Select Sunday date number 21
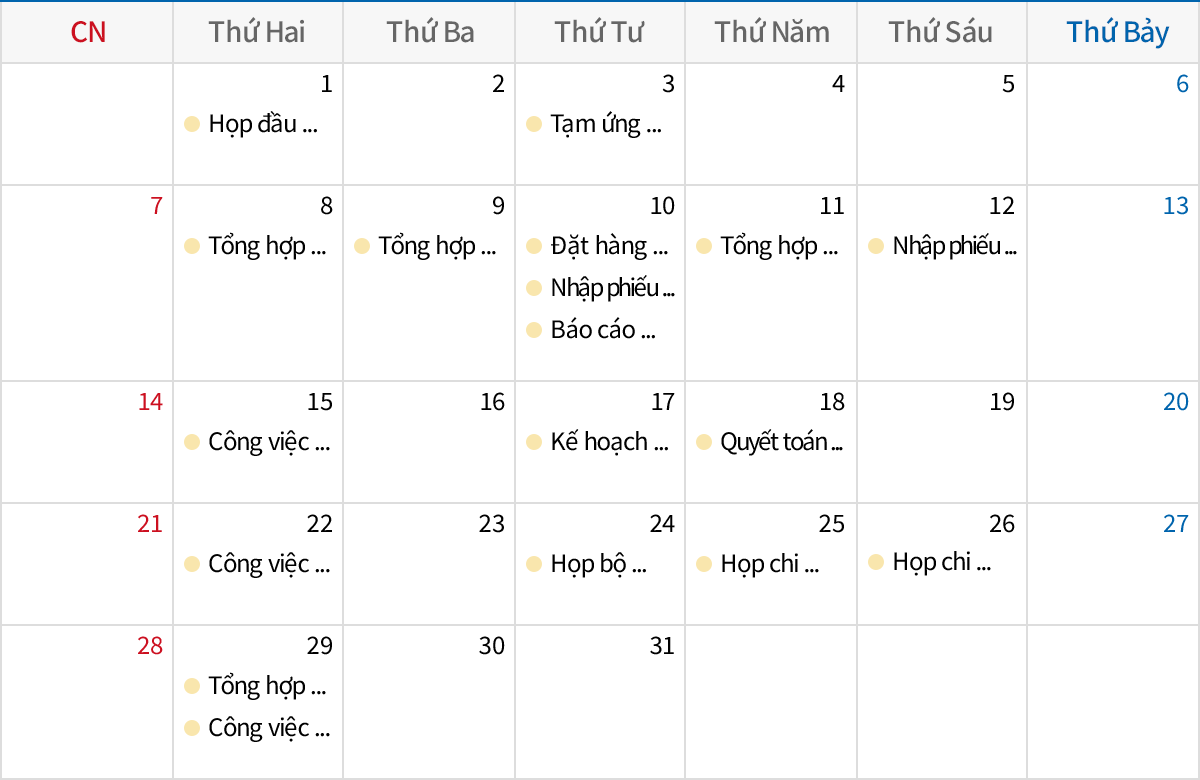This screenshot has width=1200, height=780. click(x=150, y=524)
